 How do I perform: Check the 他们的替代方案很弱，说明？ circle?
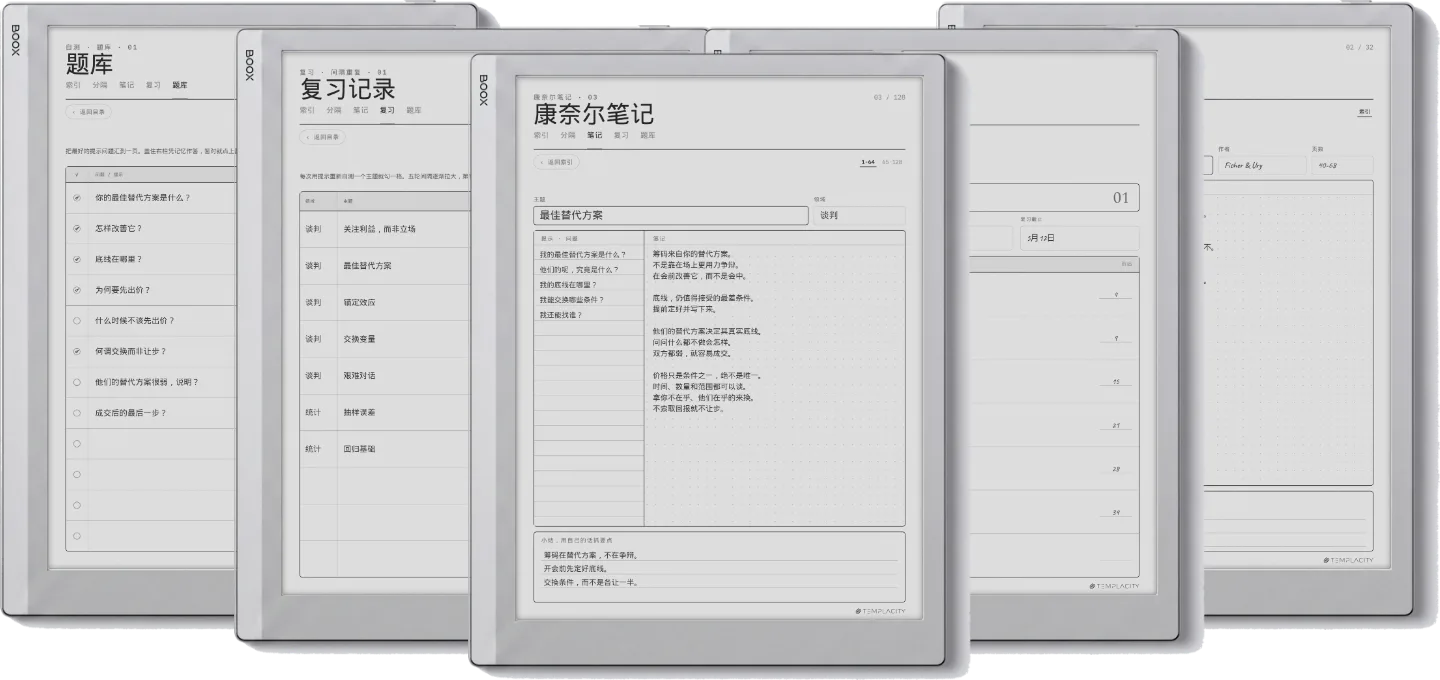tap(77, 382)
